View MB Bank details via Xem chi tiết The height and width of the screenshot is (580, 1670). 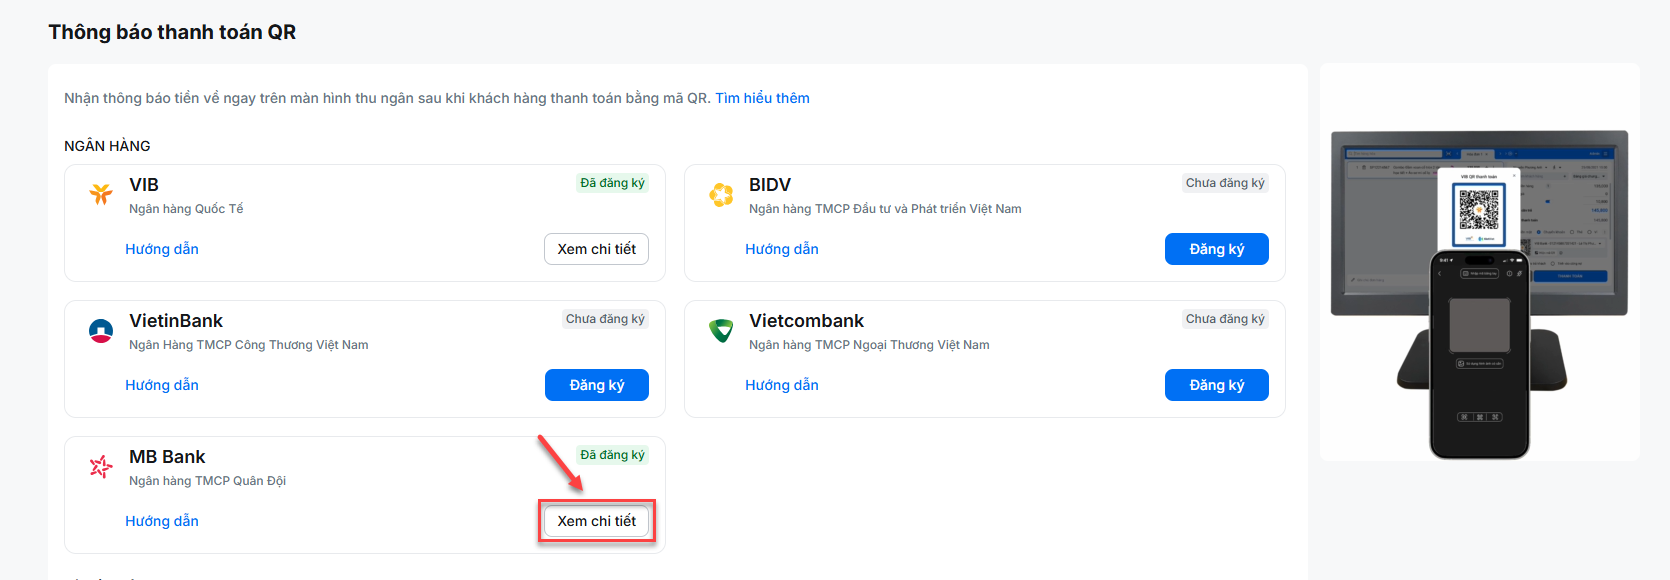click(597, 521)
